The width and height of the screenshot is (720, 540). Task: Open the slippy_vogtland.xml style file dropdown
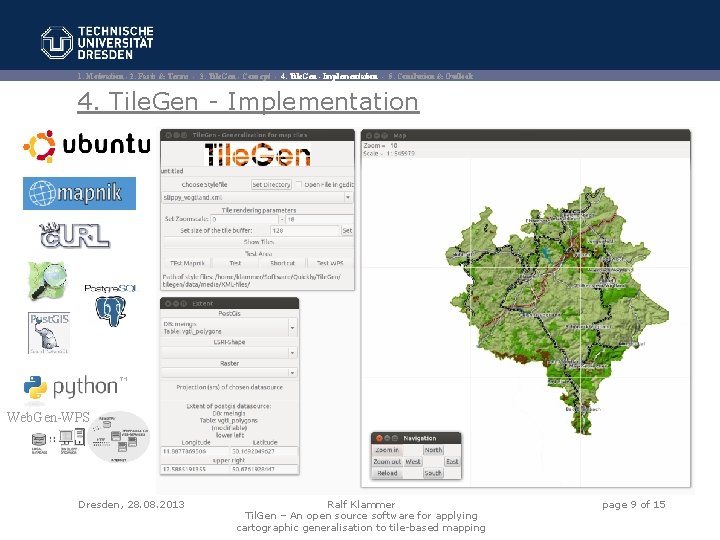tap(258, 197)
